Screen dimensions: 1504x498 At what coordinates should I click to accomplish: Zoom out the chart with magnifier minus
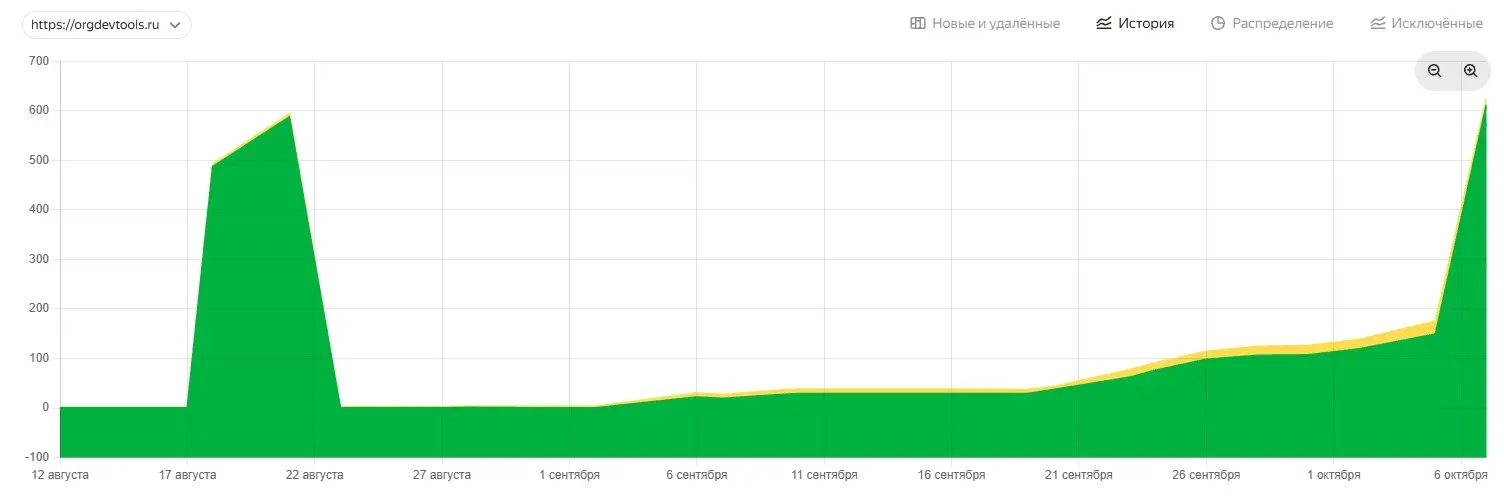pyautogui.click(x=1434, y=71)
